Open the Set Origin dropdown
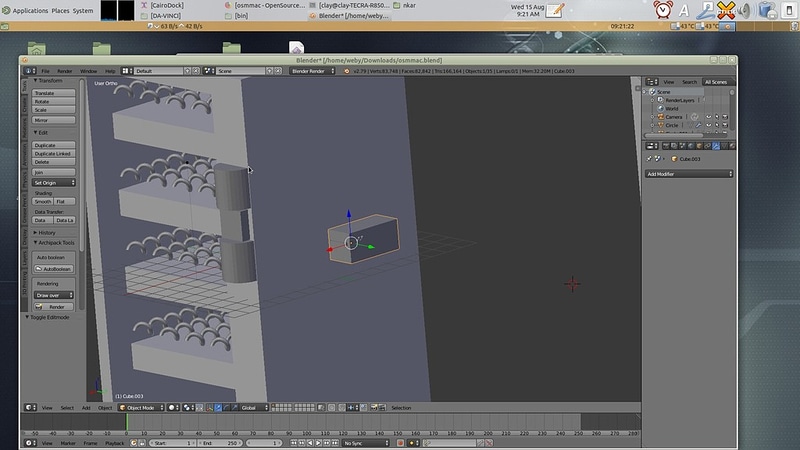800x450 pixels. (x=54, y=183)
